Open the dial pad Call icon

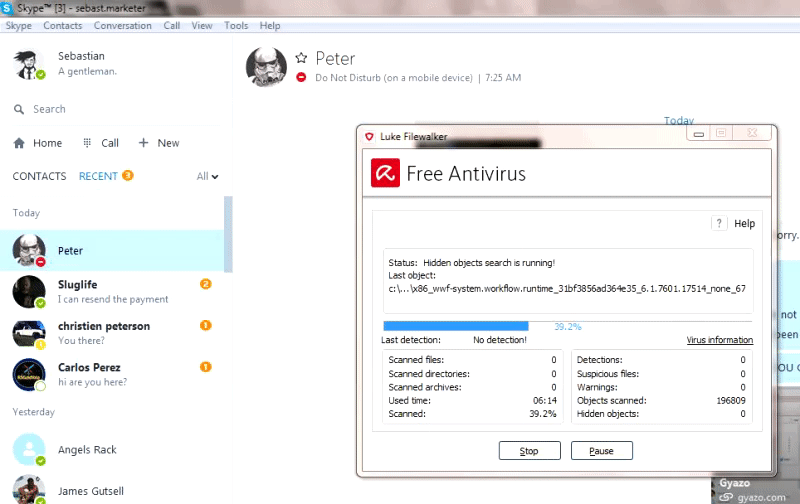(x=87, y=143)
